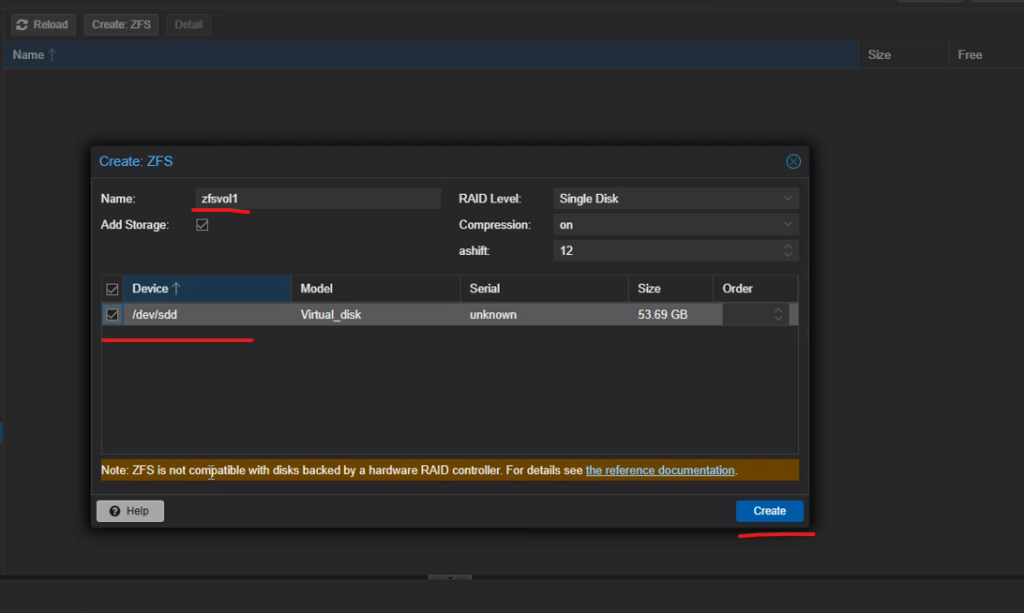The image size is (1024, 613).
Task: Sort by the Device column header
Action: [207, 289]
